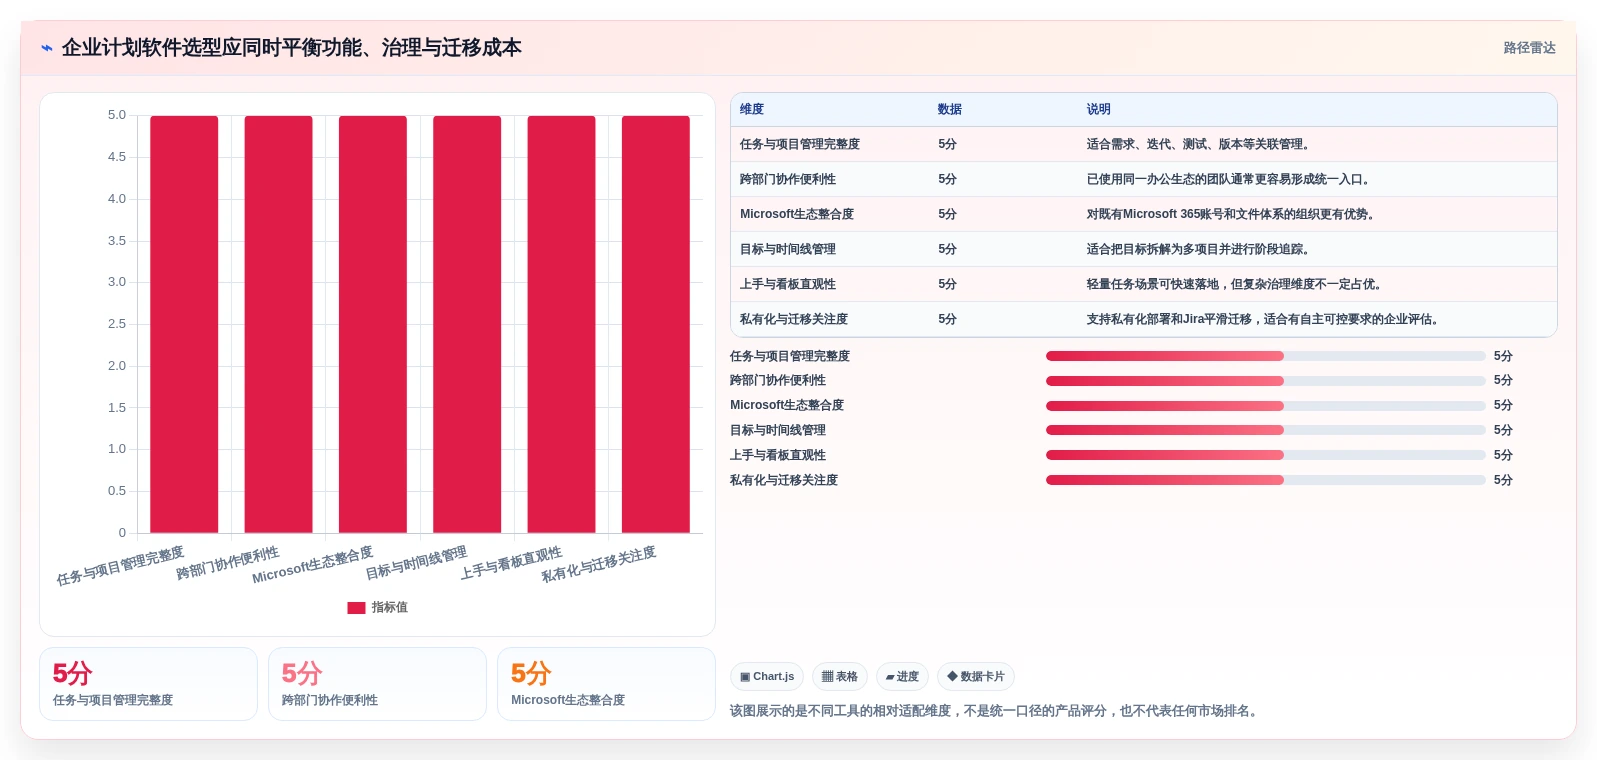Click description starting 对既有Microsoft 365账号
Image resolution: width=1597 pixels, height=760 pixels.
(1231, 214)
